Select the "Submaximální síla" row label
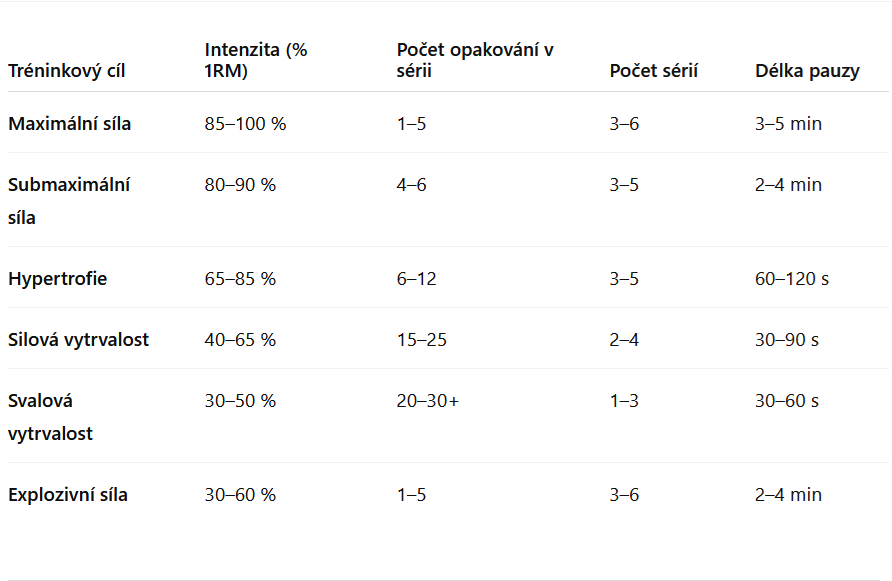This screenshot has height=581, width=892. coord(69,200)
